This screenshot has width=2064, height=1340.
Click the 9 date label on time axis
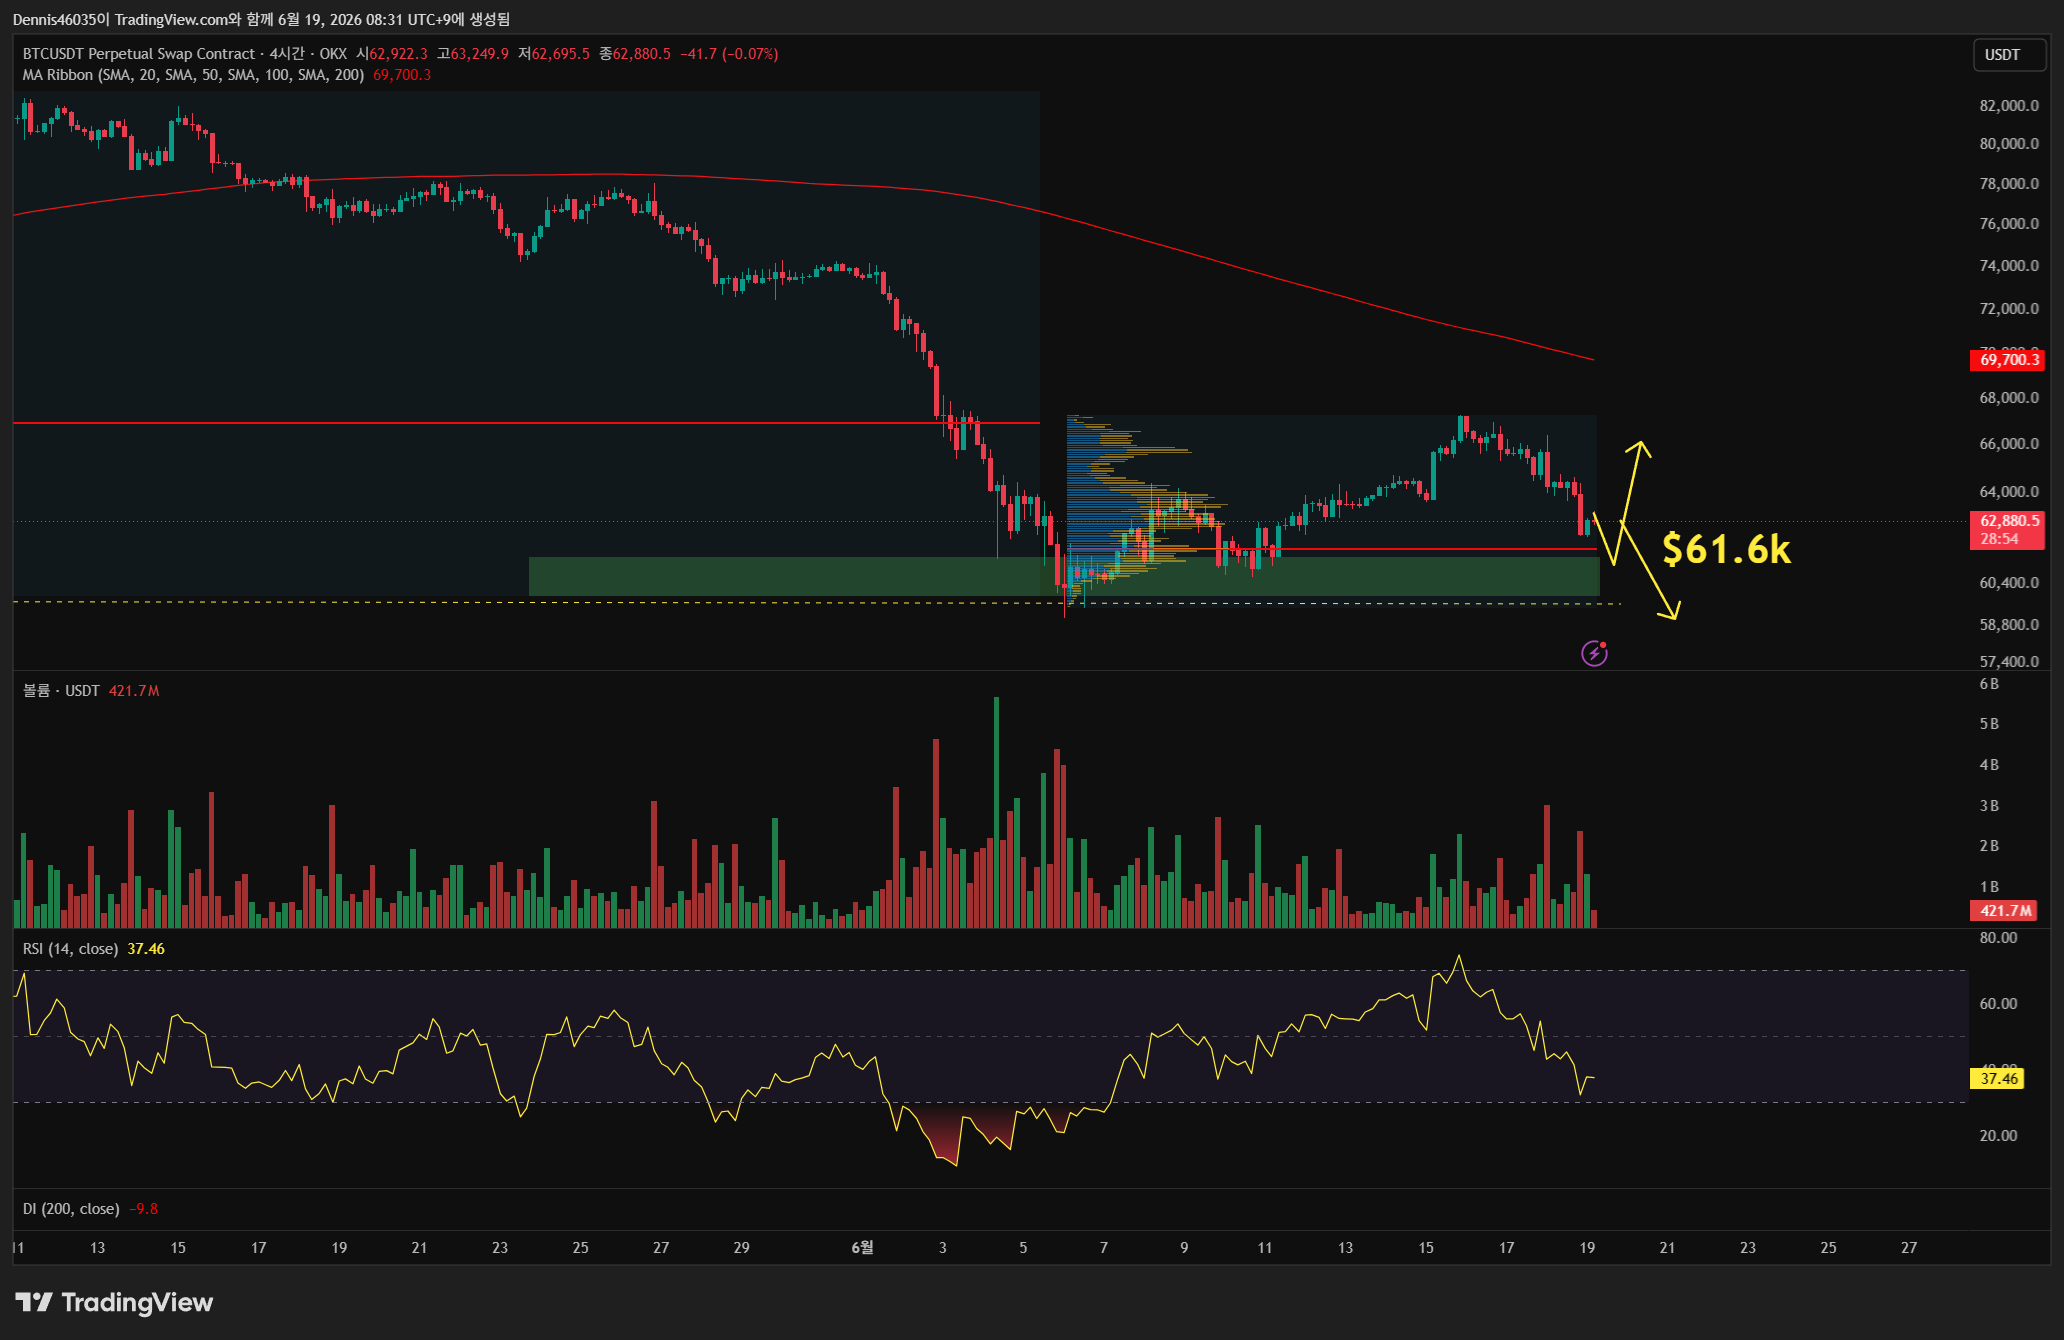tap(1184, 1248)
